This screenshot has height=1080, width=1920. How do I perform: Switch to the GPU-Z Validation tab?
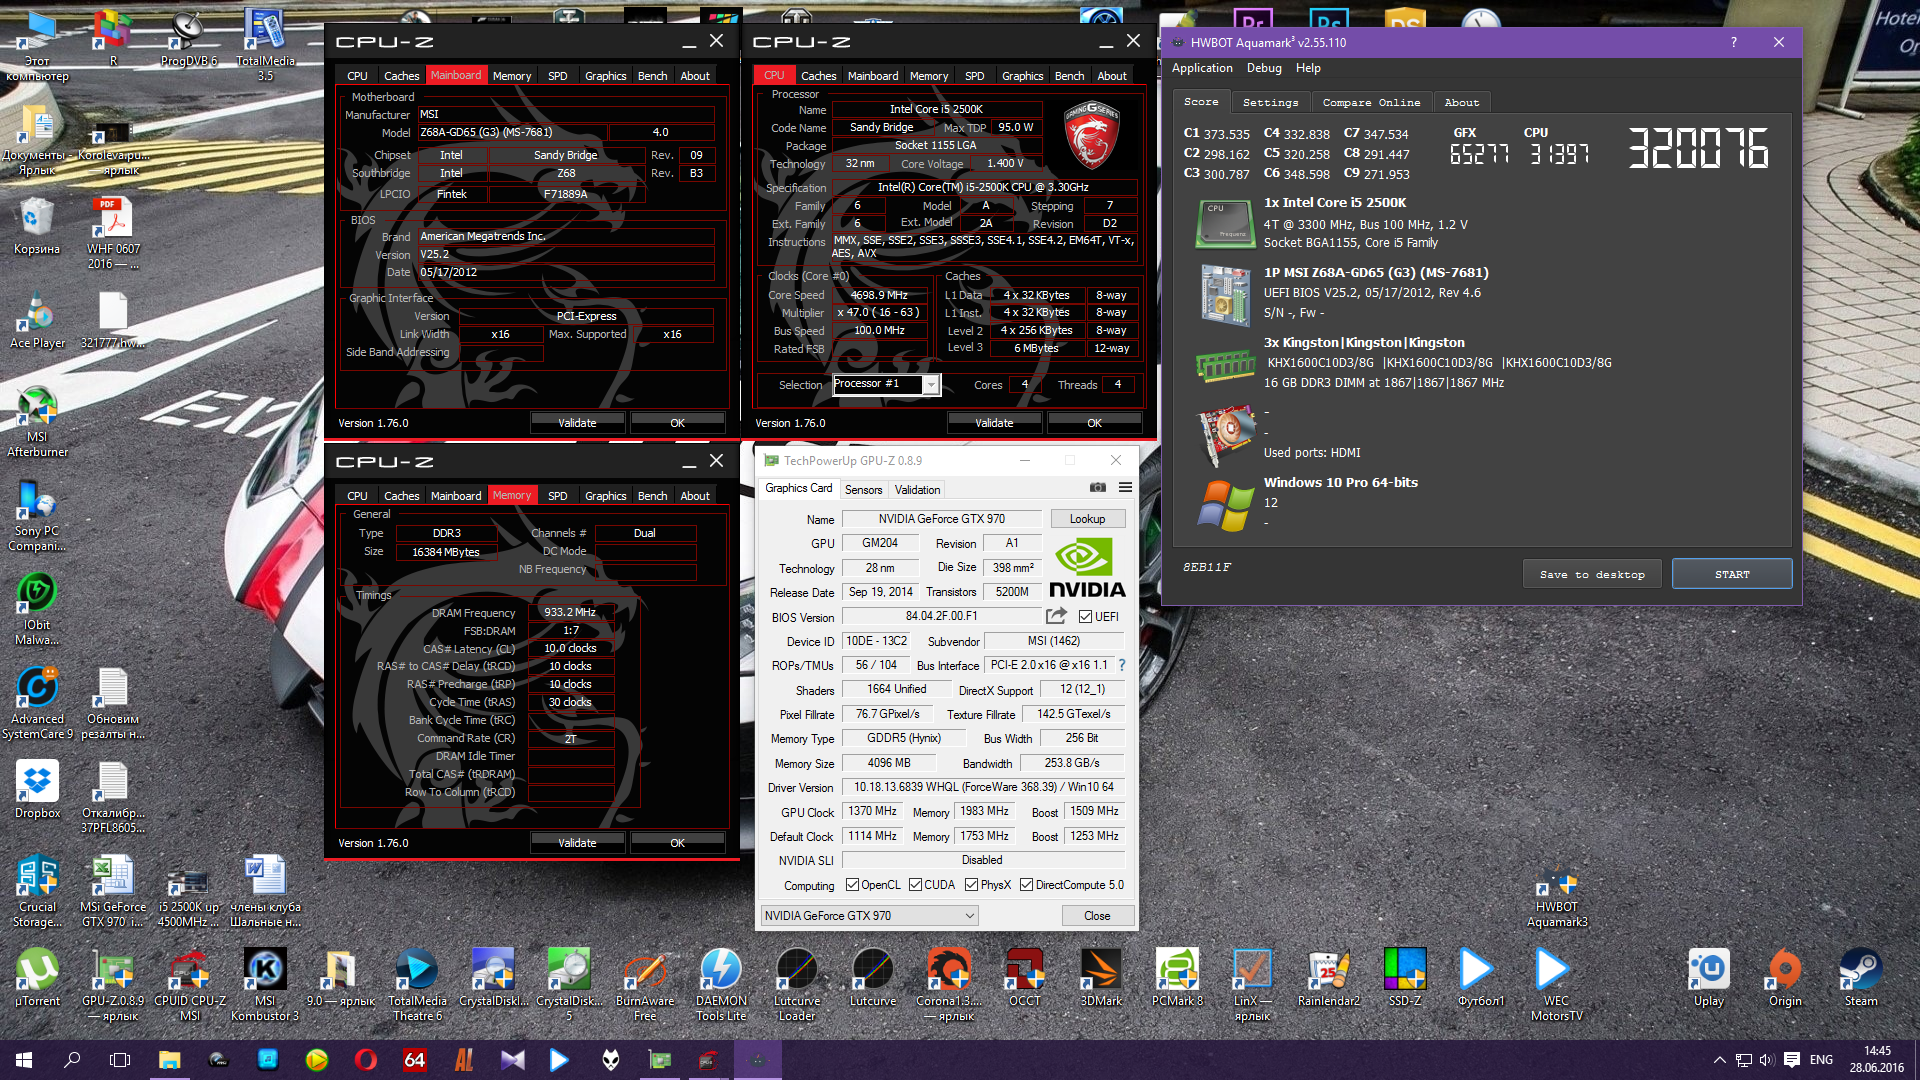[x=917, y=490]
